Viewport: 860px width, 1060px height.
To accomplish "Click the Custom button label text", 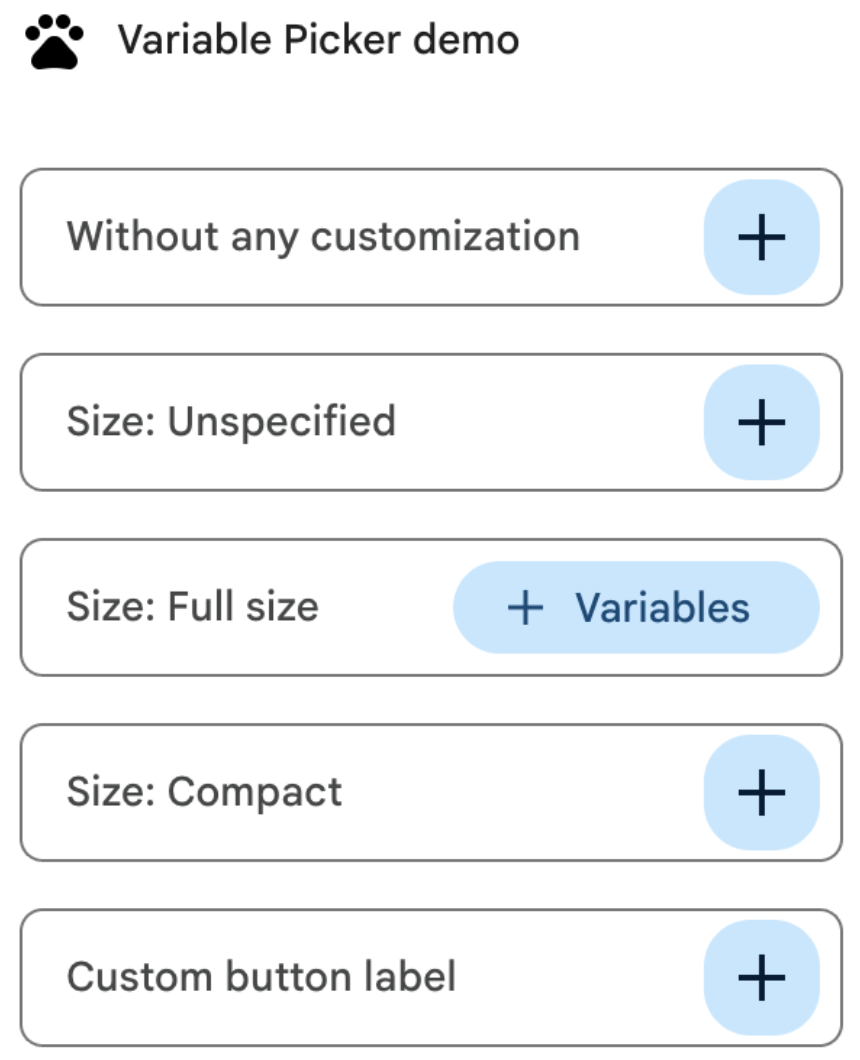I will pyautogui.click(x=262, y=976).
